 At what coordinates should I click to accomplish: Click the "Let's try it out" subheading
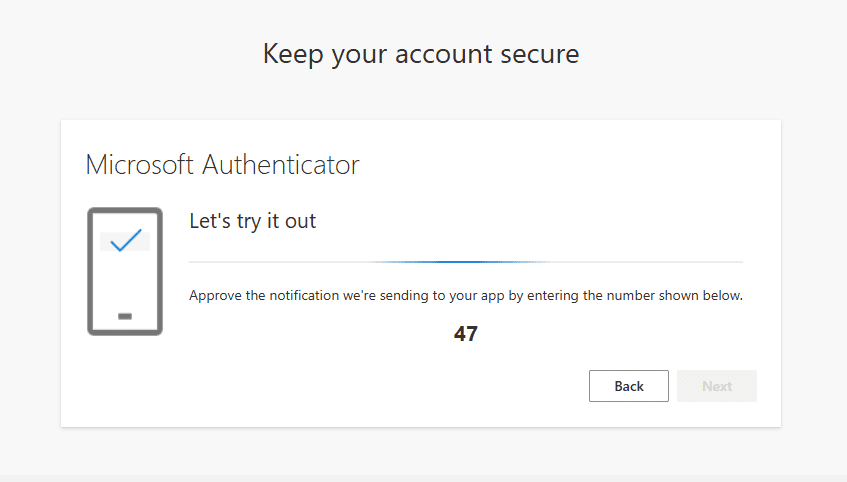(x=253, y=221)
